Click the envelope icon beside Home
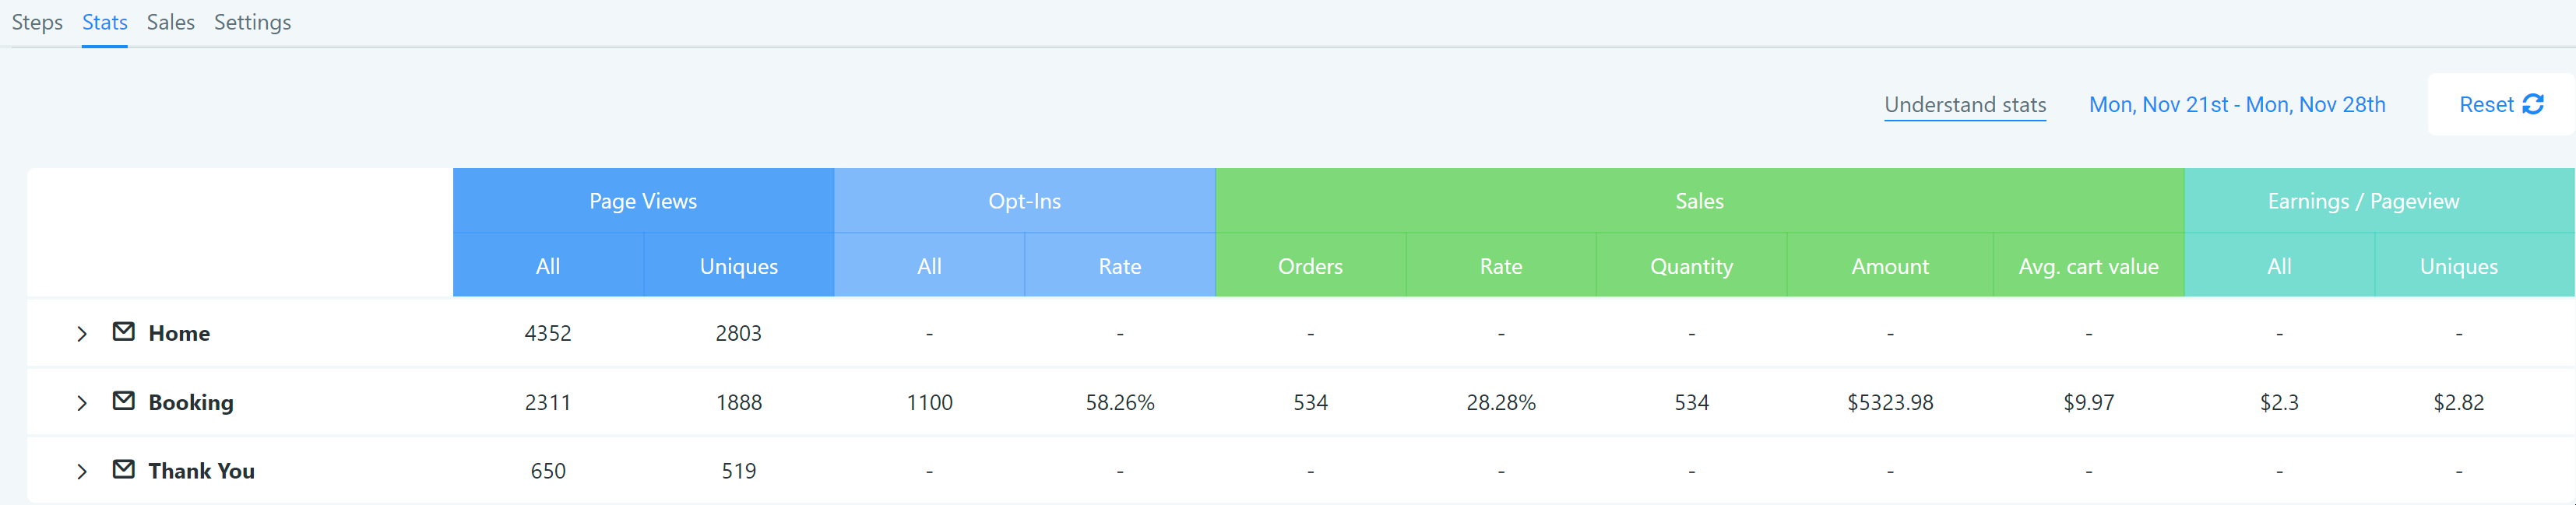 point(124,332)
